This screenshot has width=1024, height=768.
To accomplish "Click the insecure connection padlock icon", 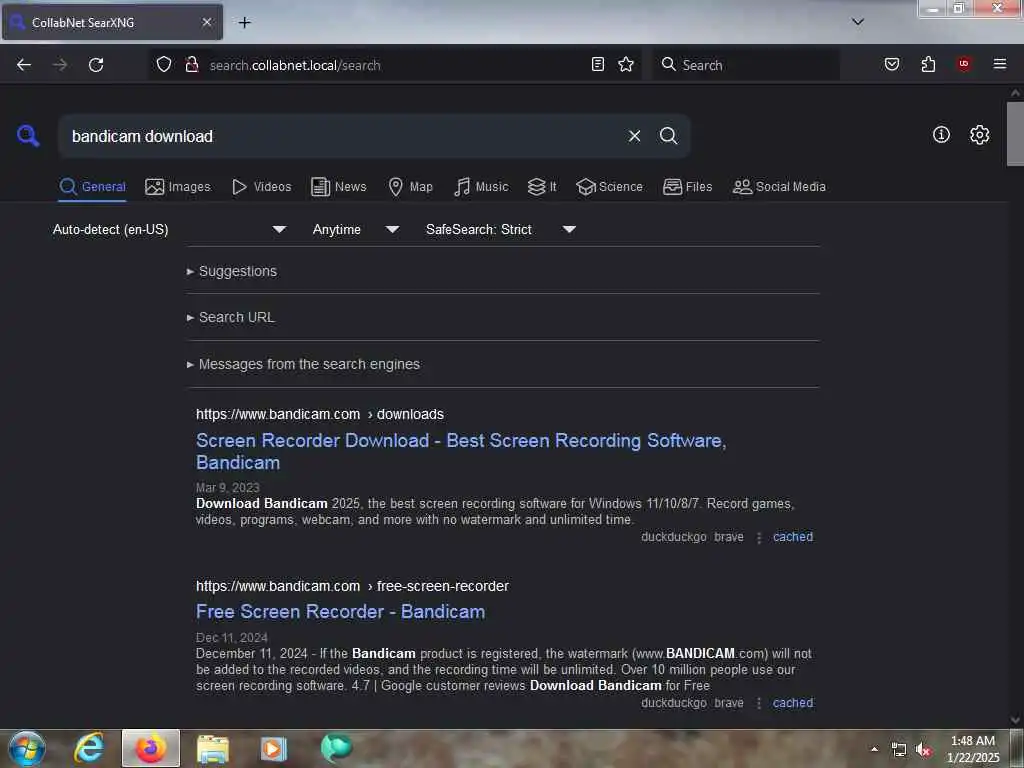I will pyautogui.click(x=191, y=64).
